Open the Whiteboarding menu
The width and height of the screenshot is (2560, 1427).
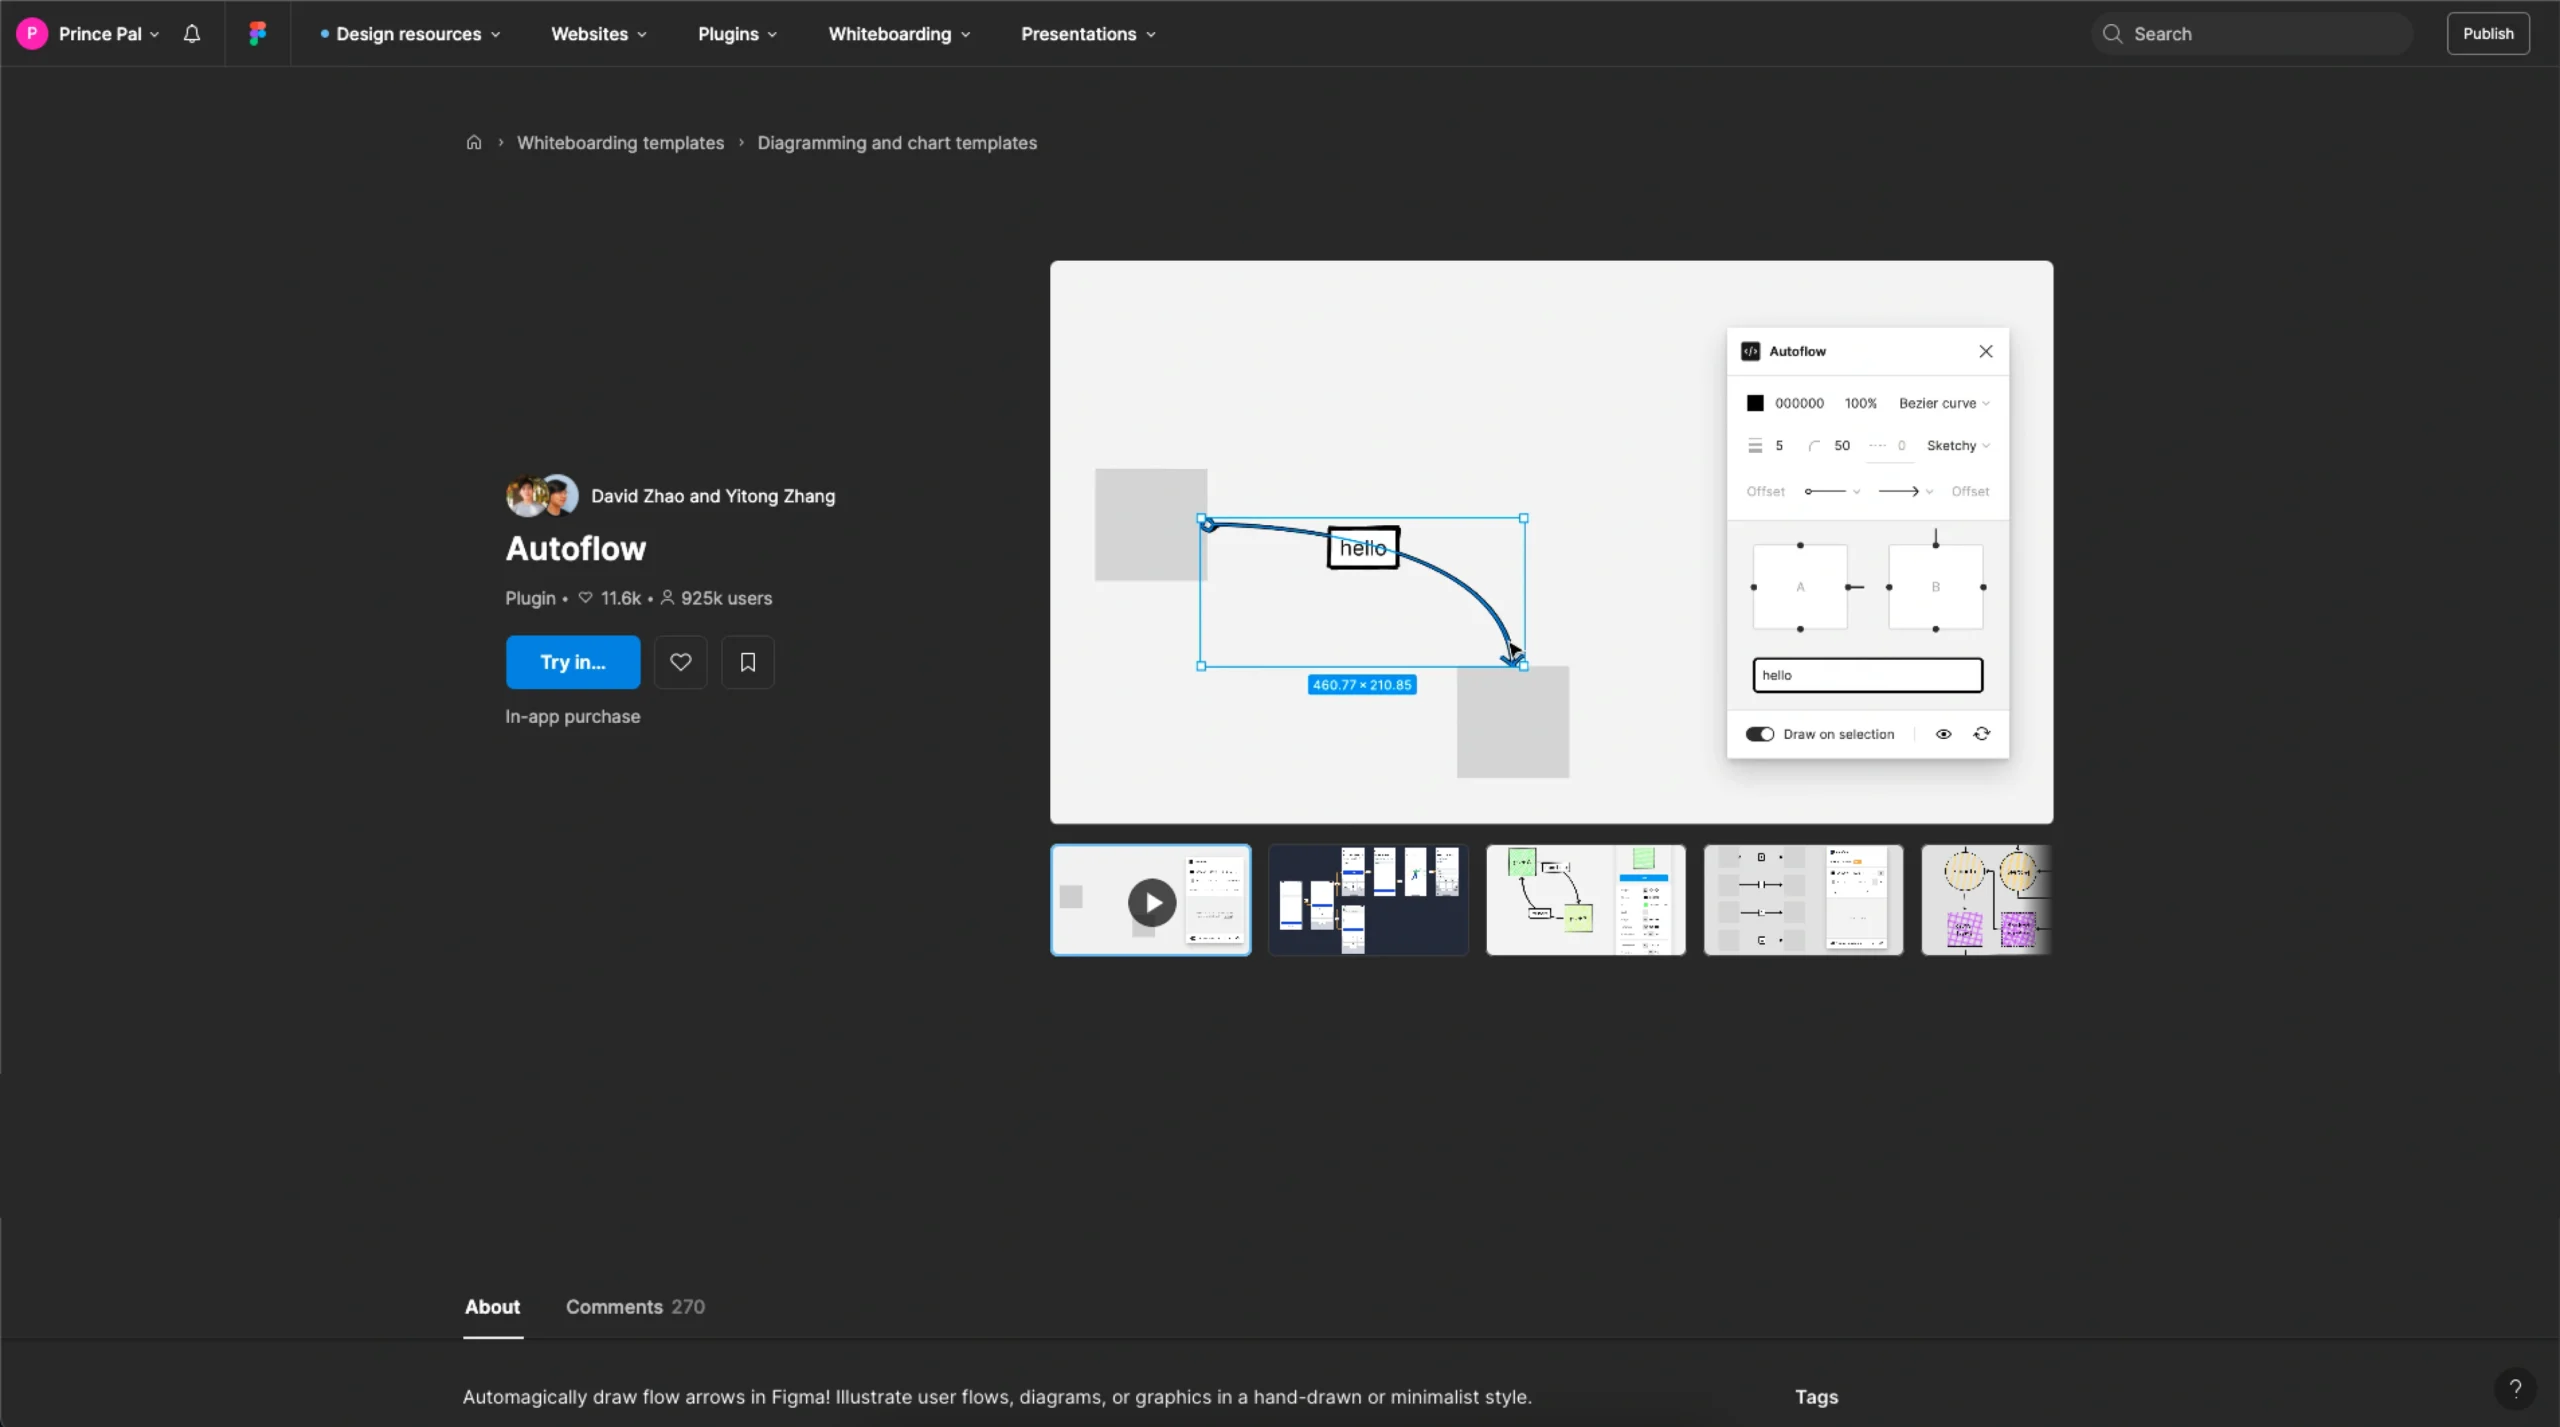(899, 34)
